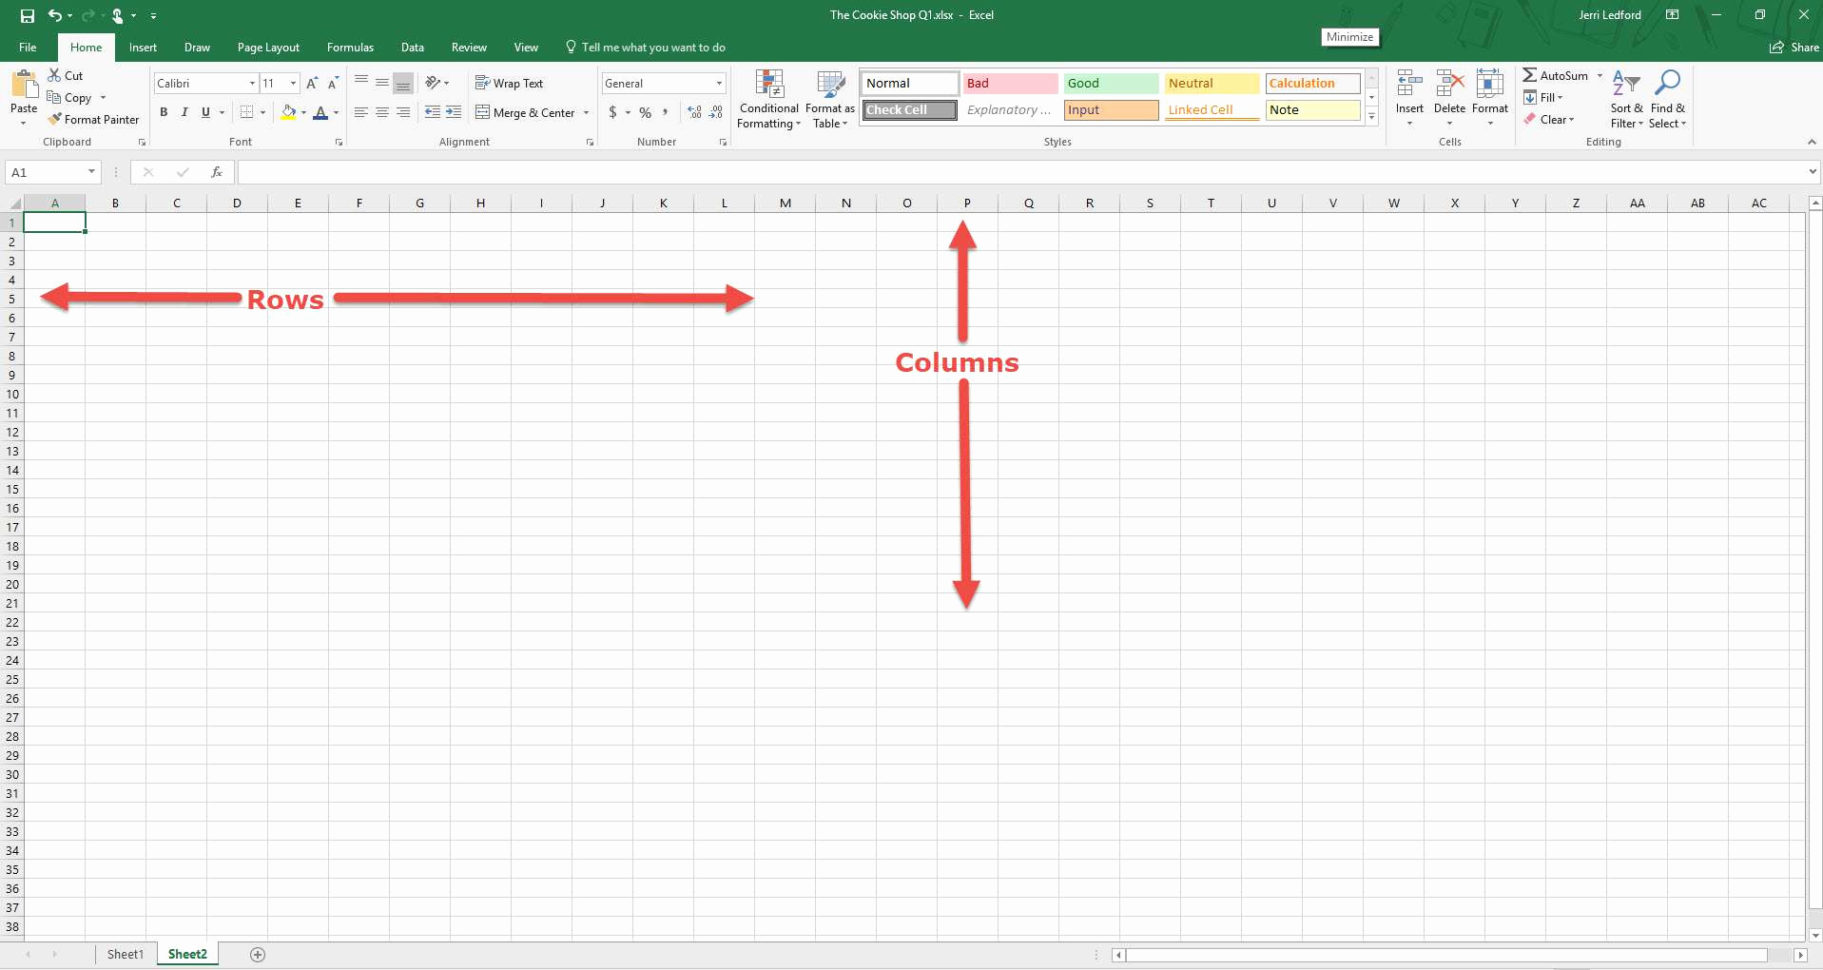Image resolution: width=1823 pixels, height=970 pixels.
Task: Center text horizontally
Action: 382,113
